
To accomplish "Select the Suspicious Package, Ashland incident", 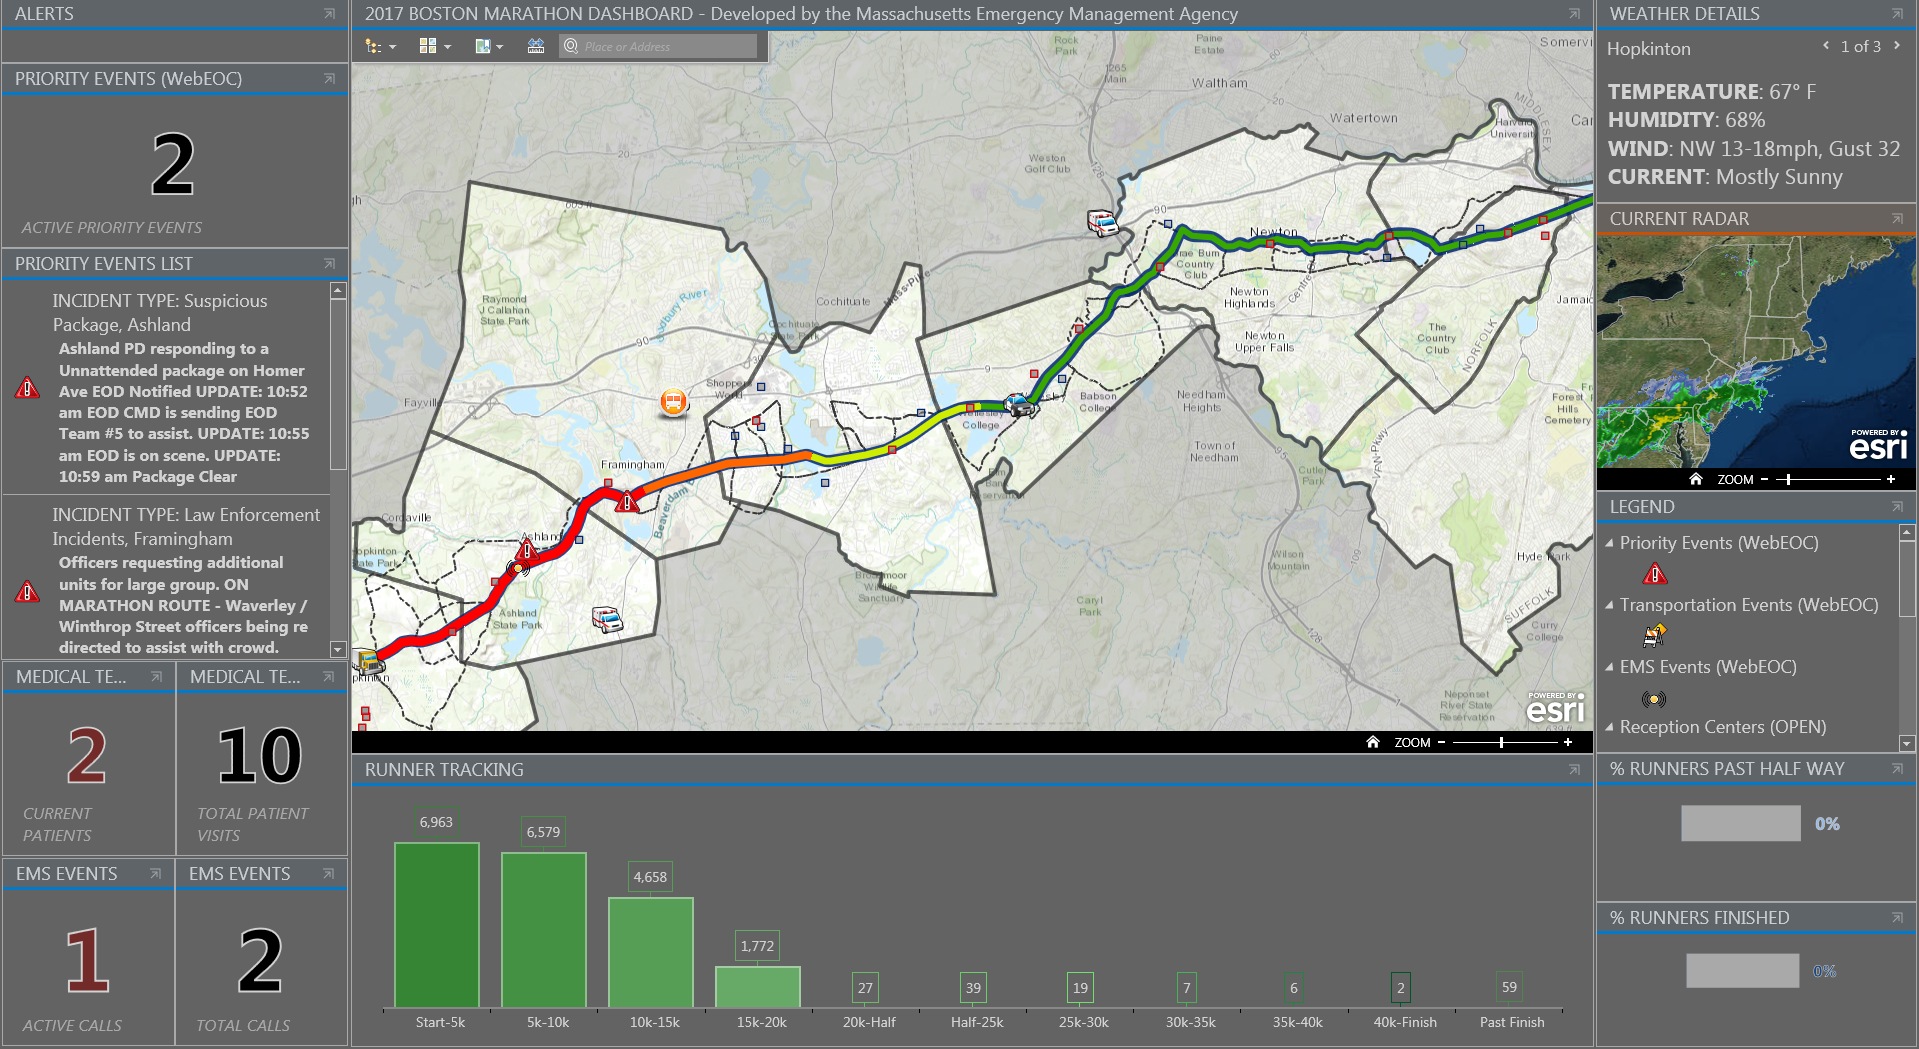I will tap(167, 388).
